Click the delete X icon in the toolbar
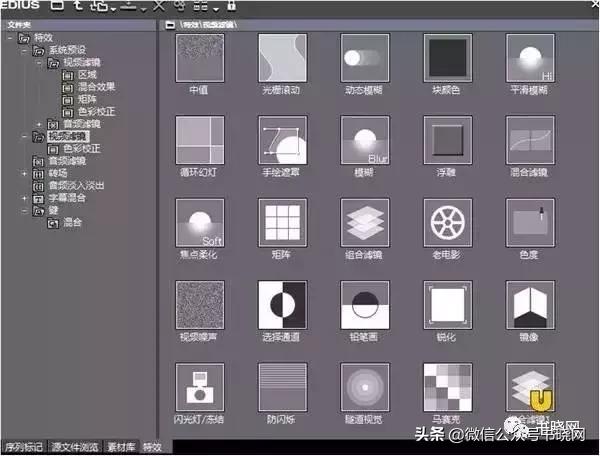 coord(158,7)
